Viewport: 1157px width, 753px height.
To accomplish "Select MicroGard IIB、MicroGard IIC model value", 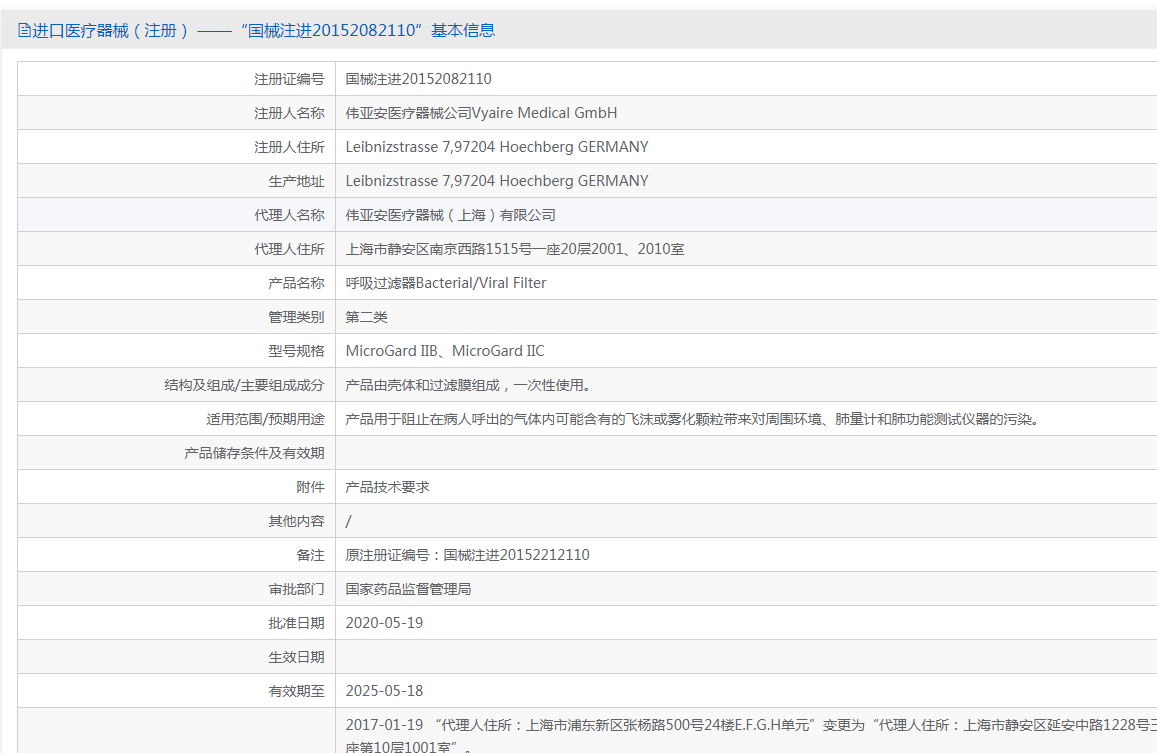I will 445,351.
